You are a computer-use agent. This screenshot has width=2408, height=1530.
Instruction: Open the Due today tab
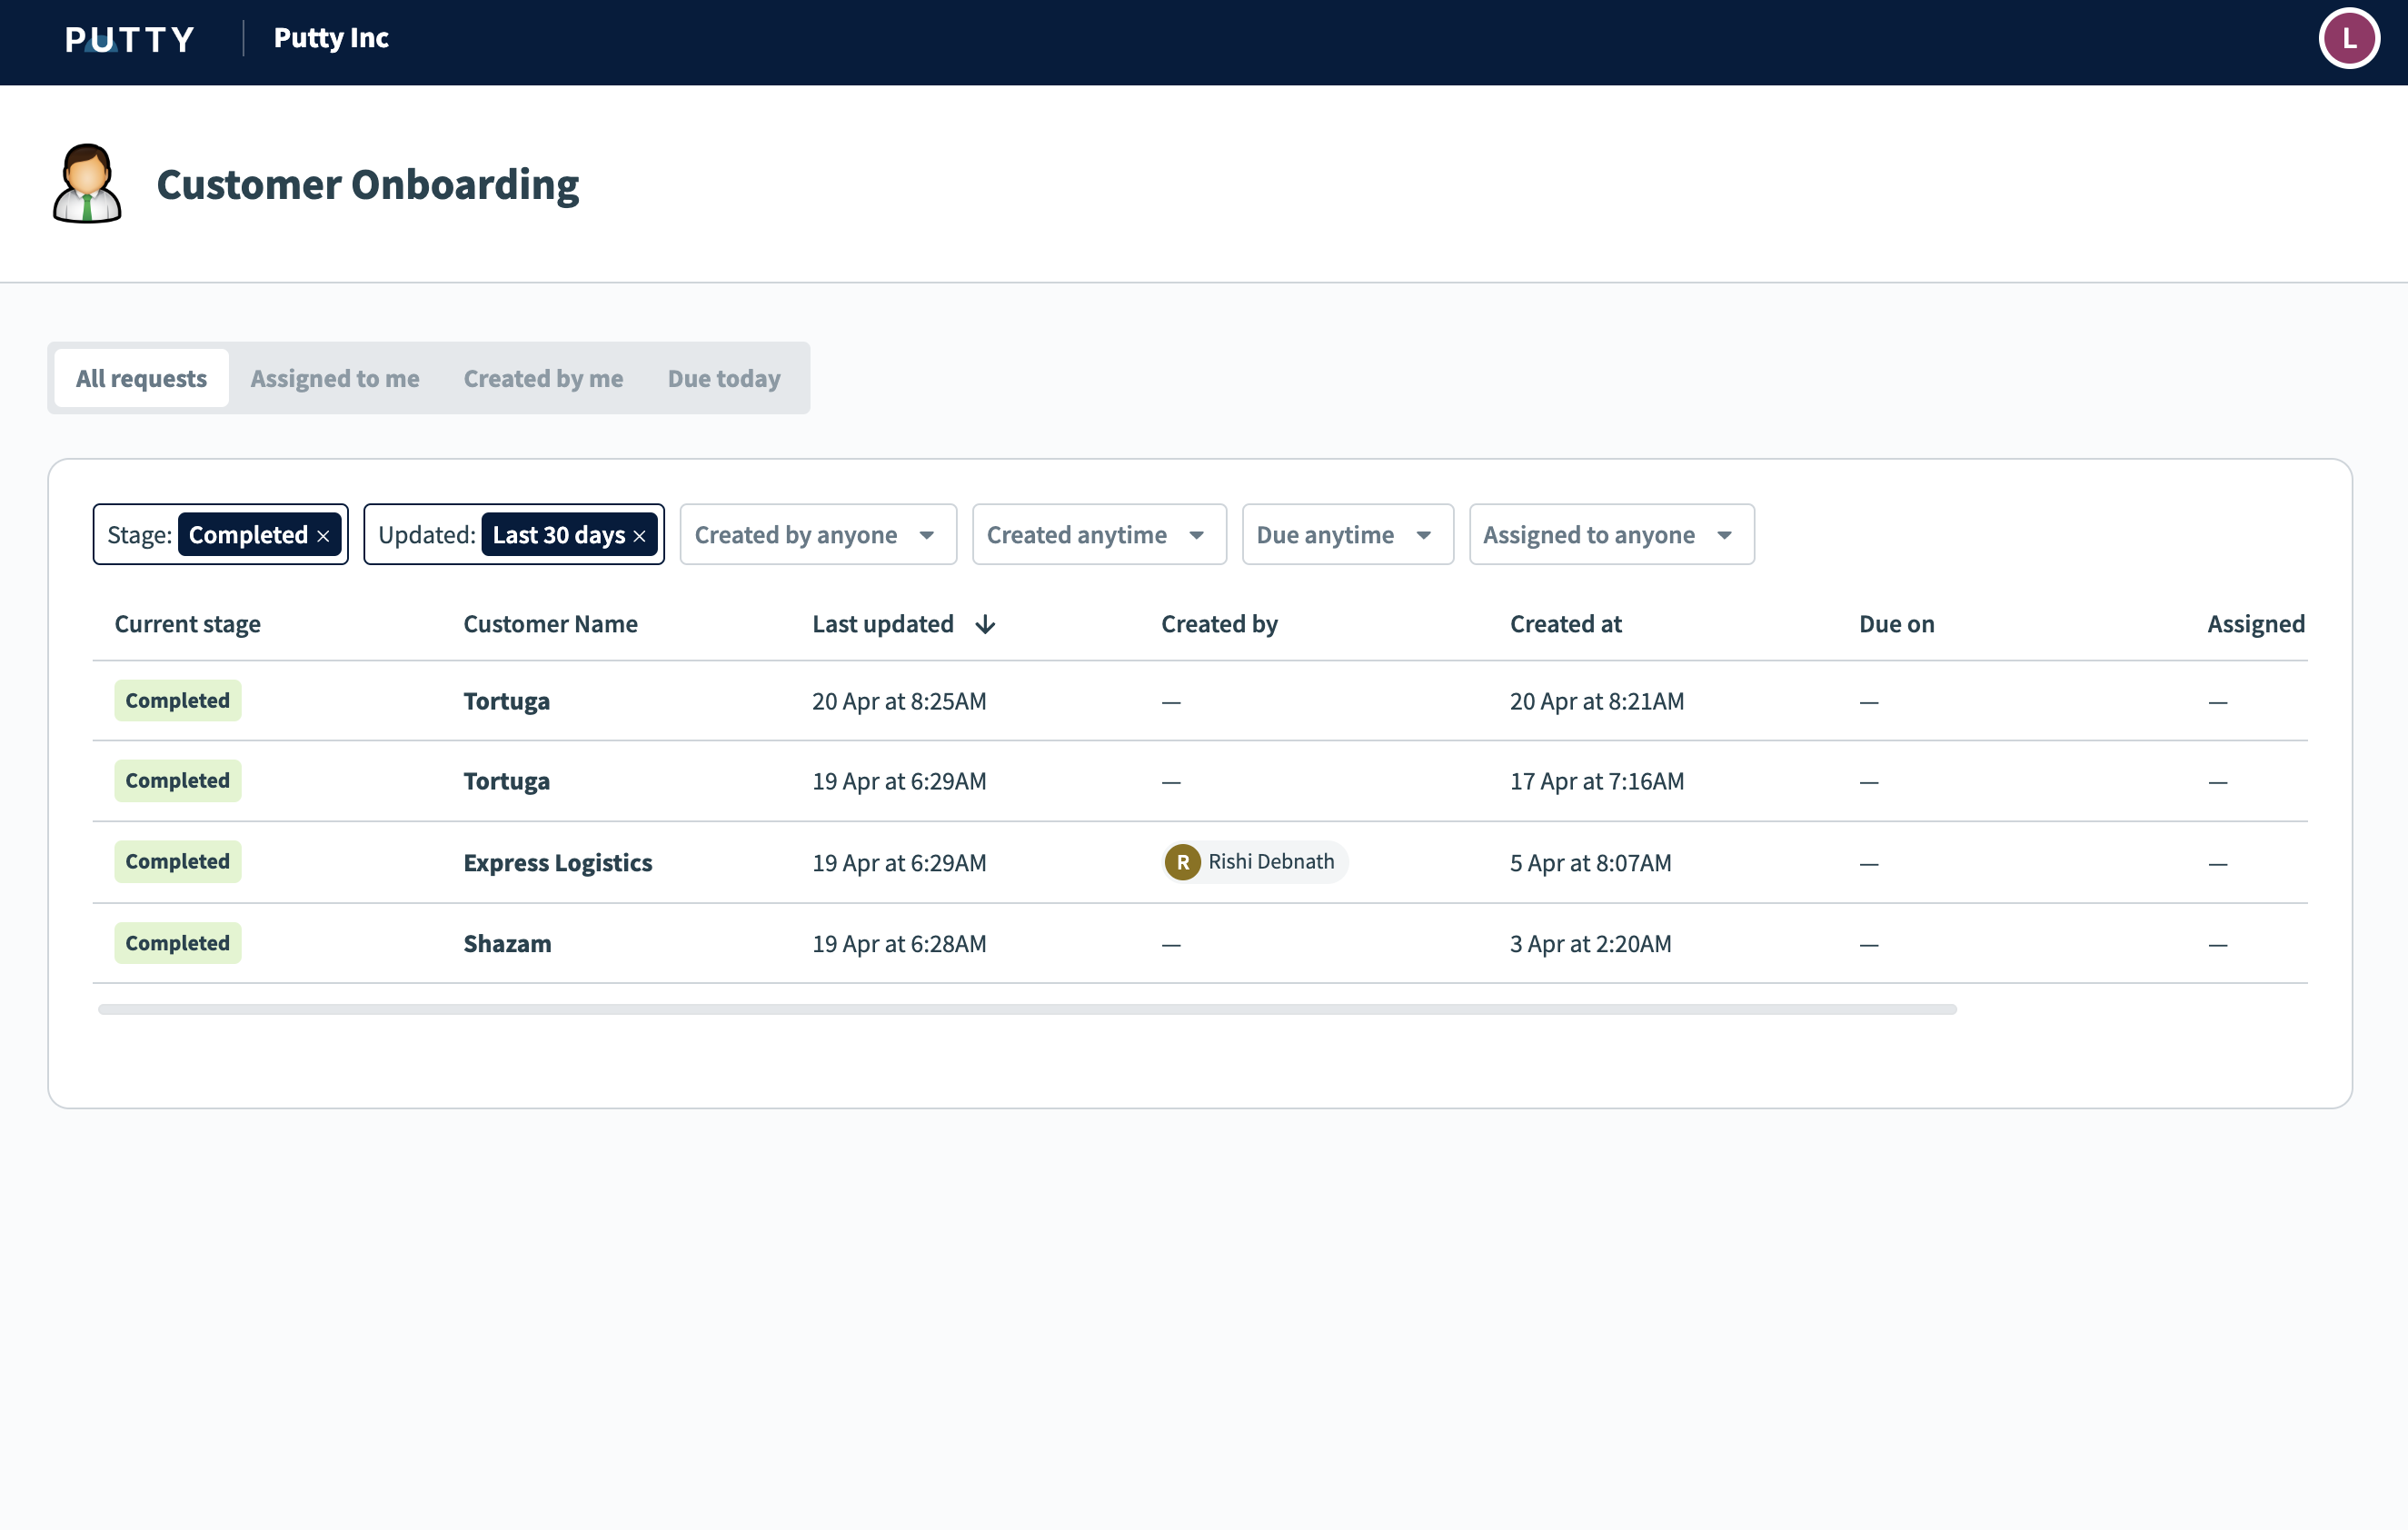click(723, 378)
